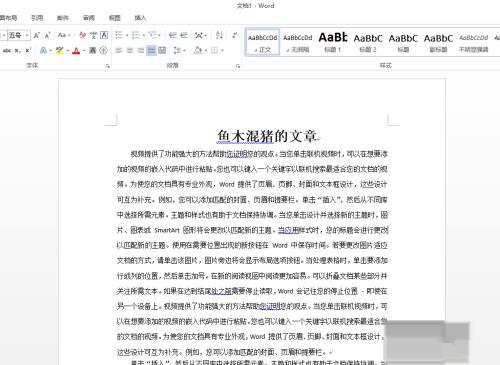Screen dimensions: 500x365
Task: Open the 审阅 ribbon tab
Action: pyautogui.click(x=89, y=18)
